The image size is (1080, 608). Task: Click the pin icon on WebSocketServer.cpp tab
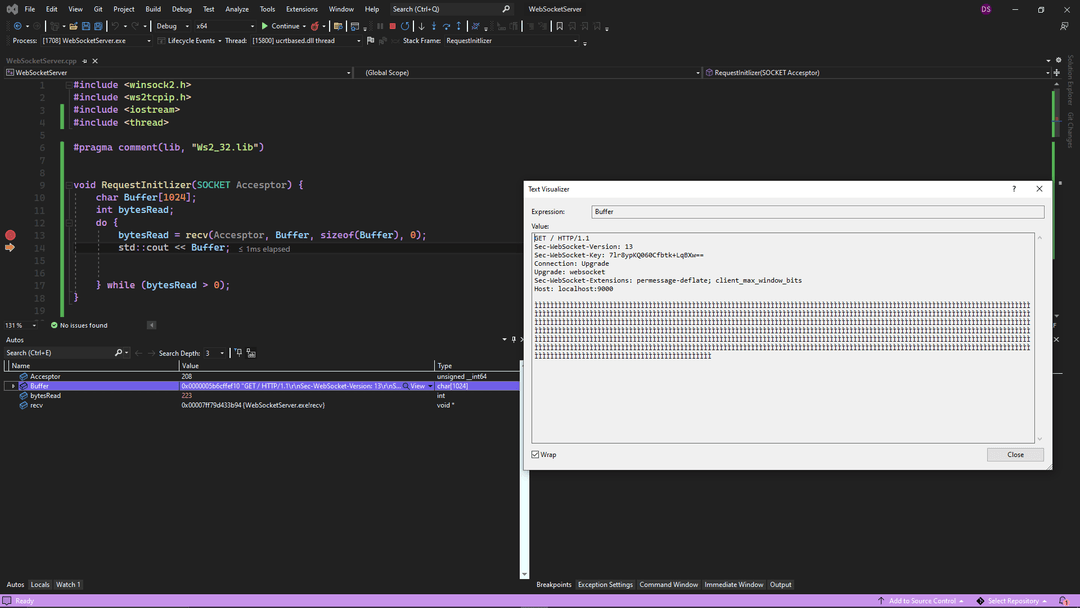click(85, 61)
